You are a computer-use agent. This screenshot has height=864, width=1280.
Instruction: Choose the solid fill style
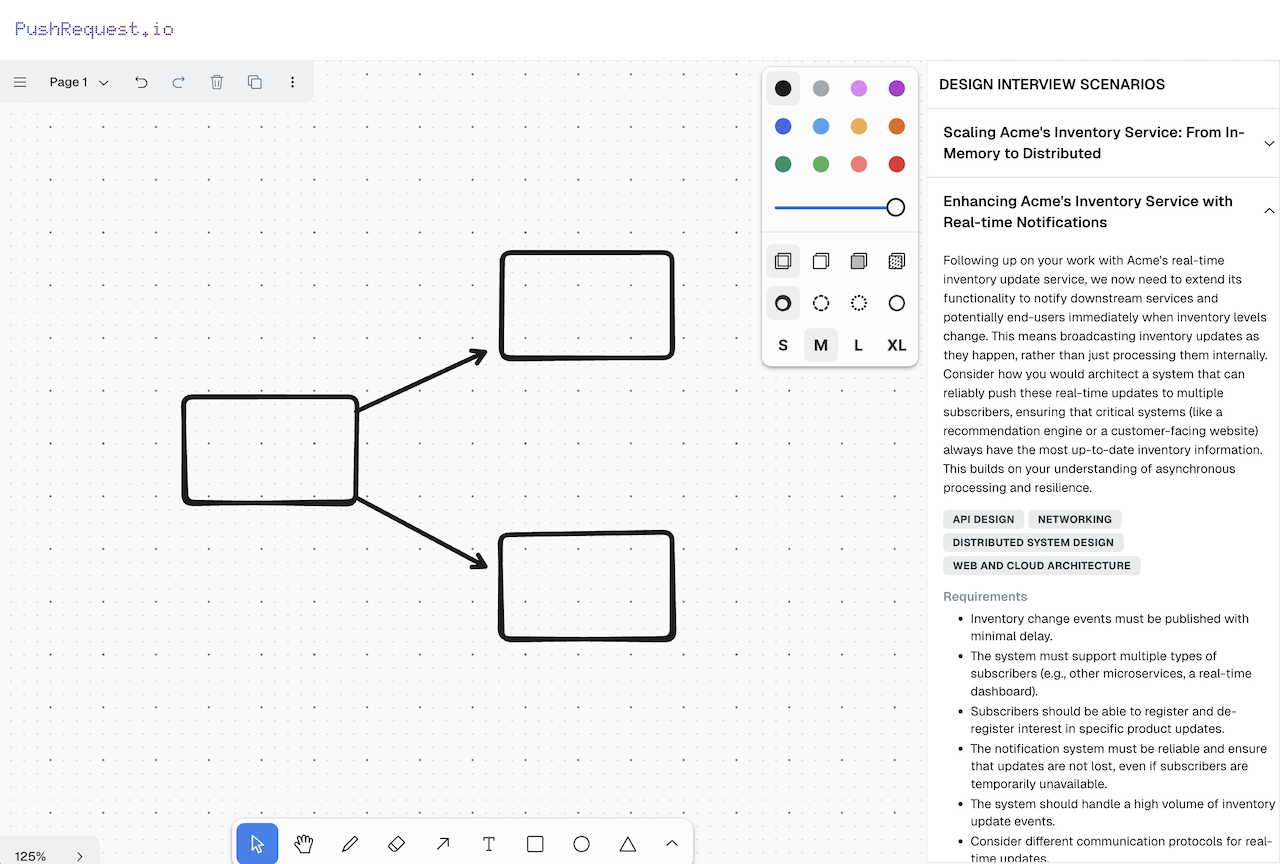(858, 261)
